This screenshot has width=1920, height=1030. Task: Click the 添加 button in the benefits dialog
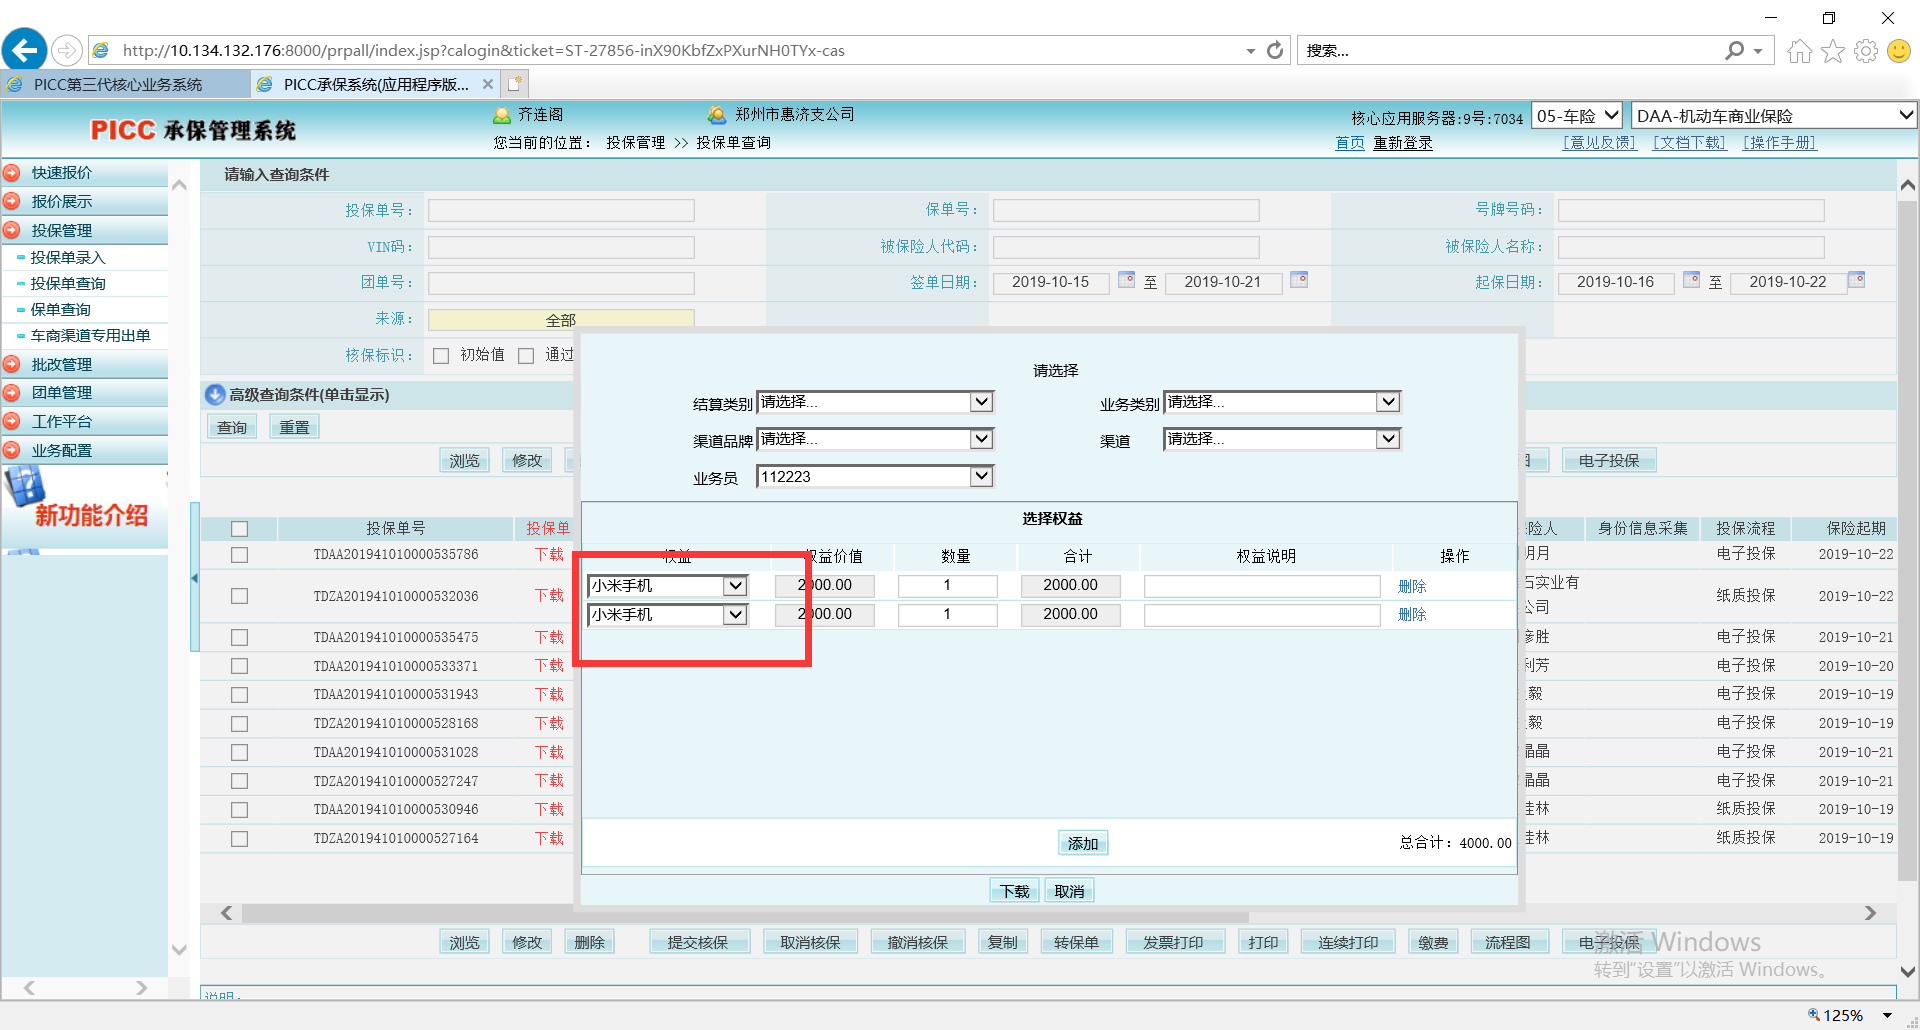[x=1082, y=843]
